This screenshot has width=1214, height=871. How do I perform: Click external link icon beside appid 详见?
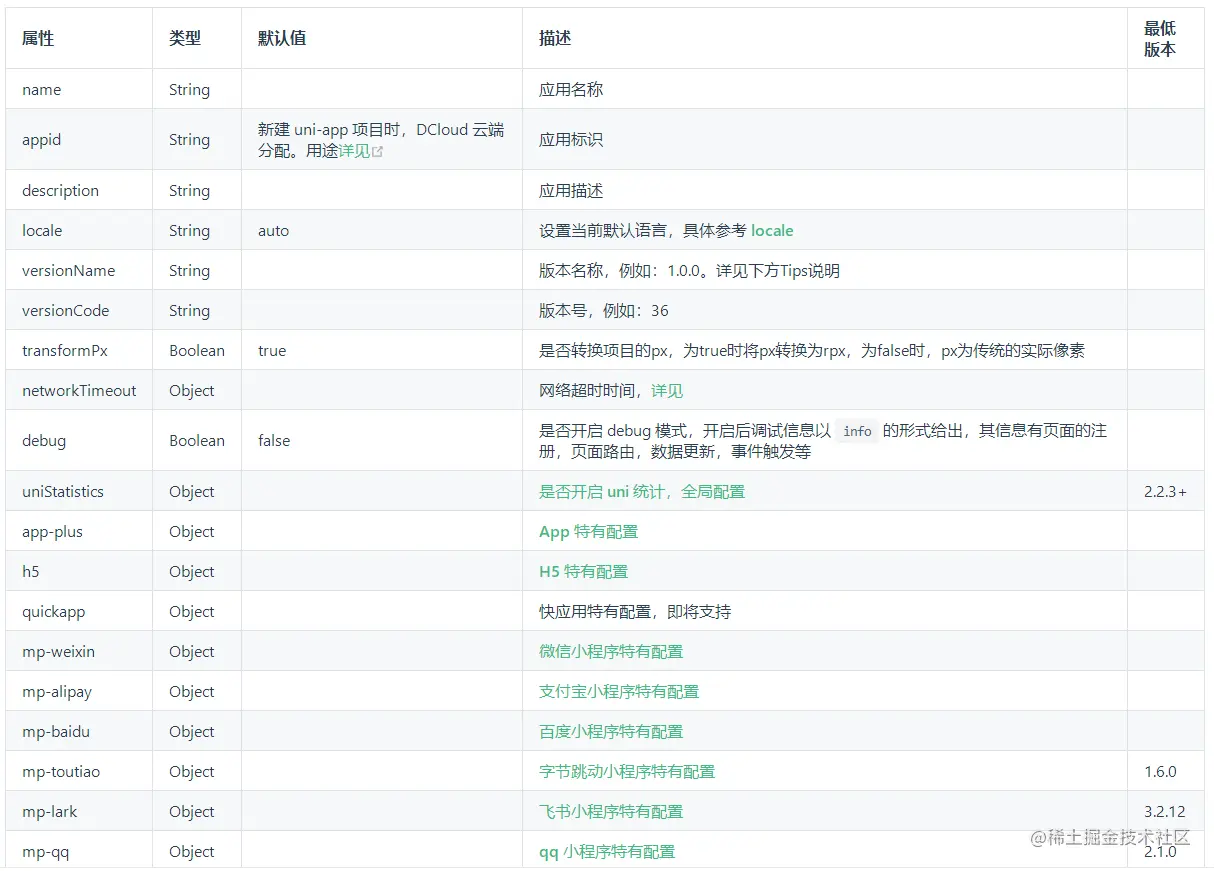click(x=378, y=152)
